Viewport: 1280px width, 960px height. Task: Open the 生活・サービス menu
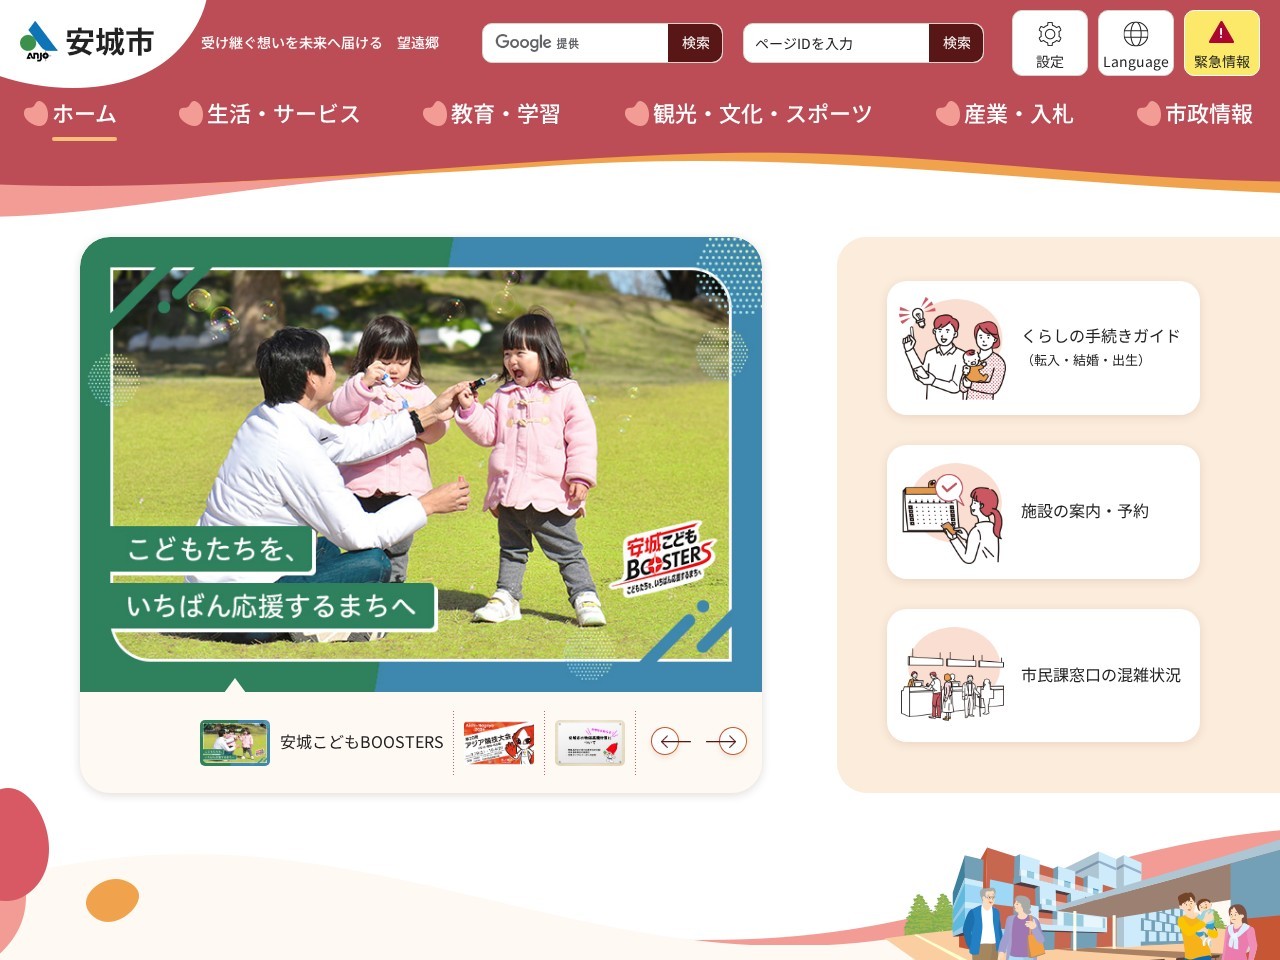coord(270,114)
